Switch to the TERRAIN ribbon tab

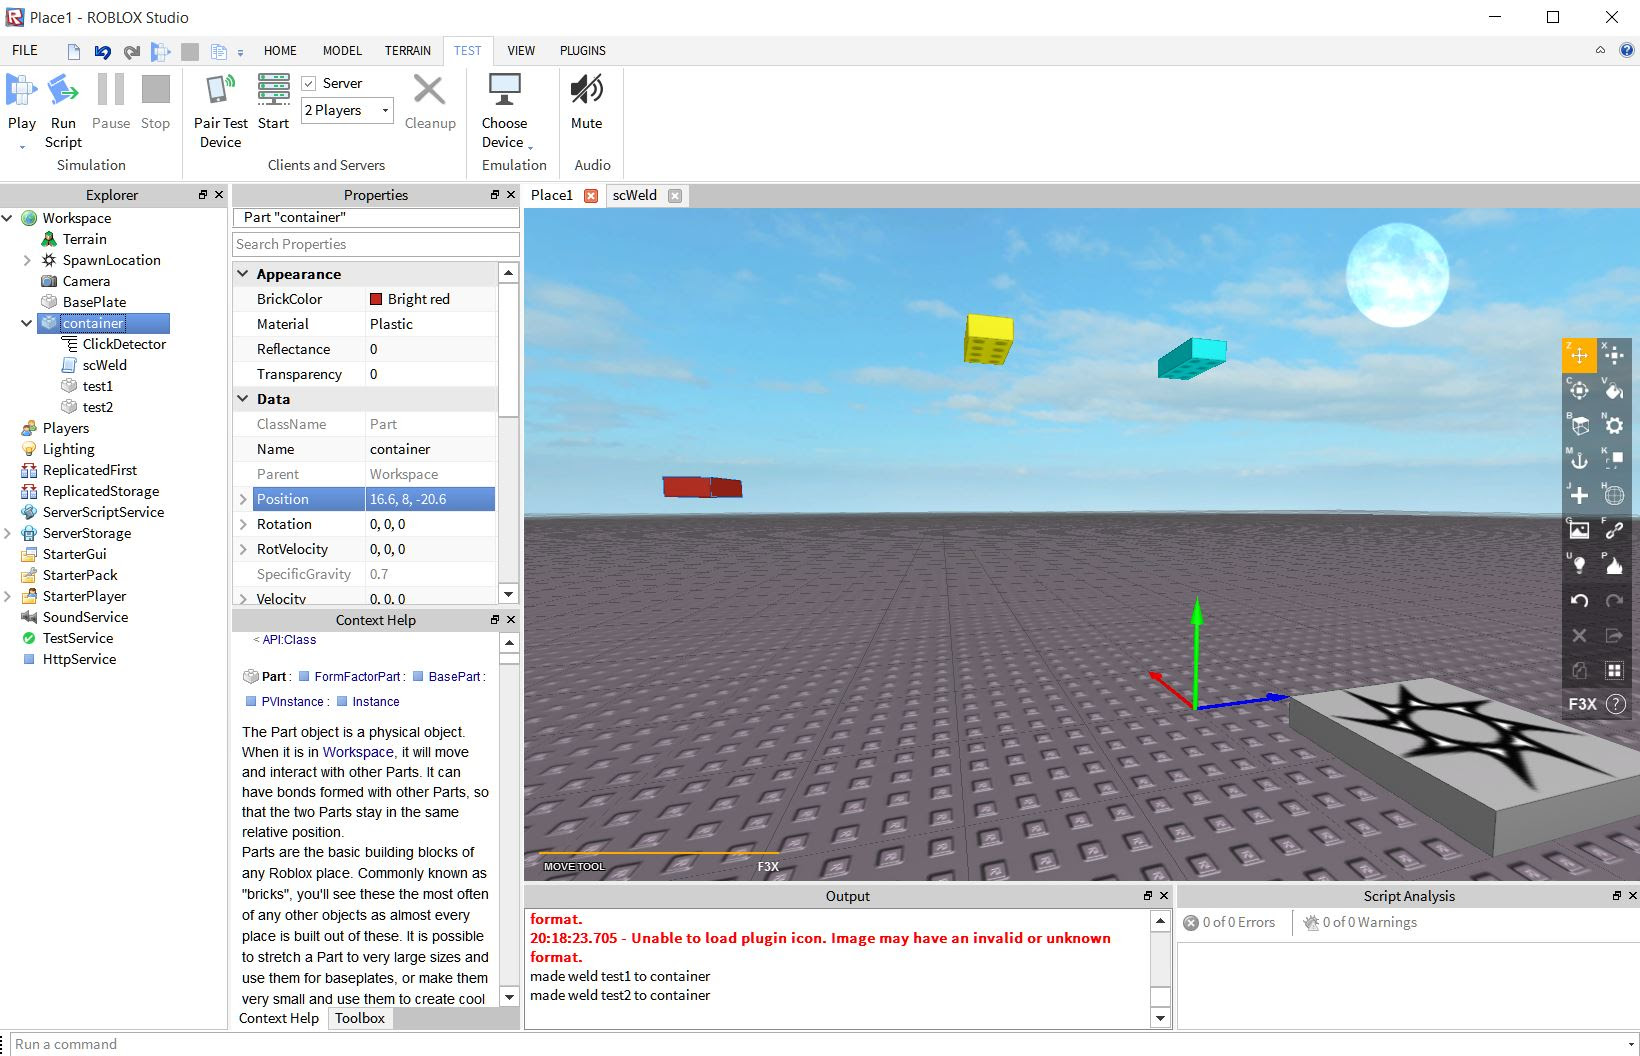[x=407, y=51]
